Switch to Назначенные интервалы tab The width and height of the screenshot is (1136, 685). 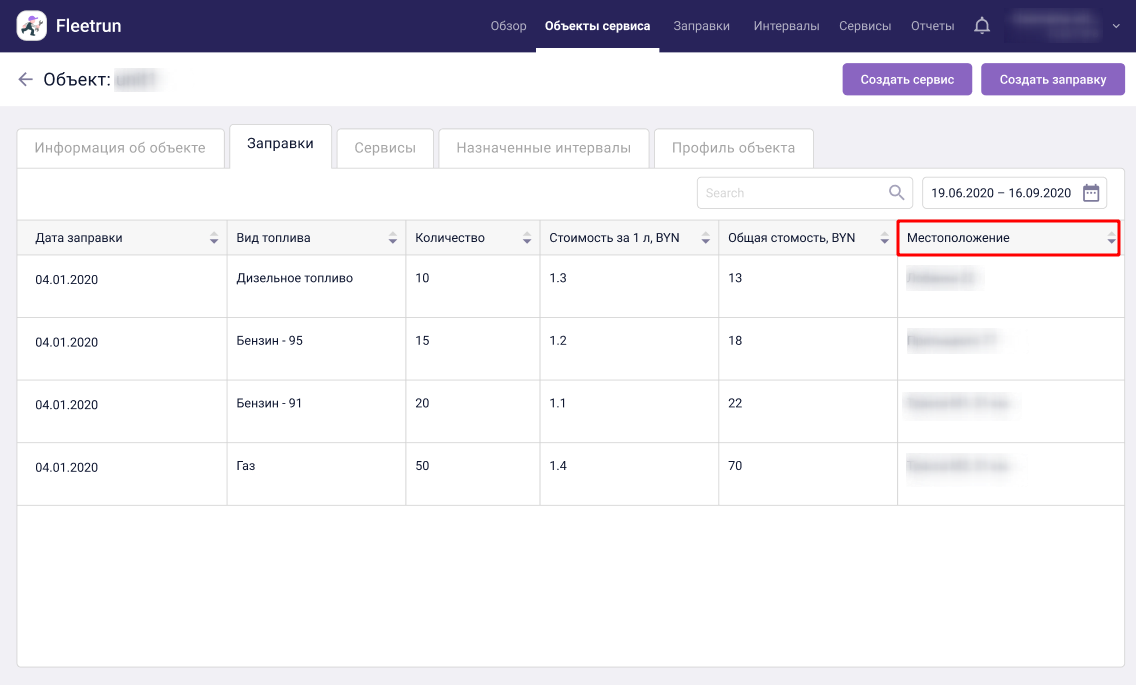click(543, 148)
